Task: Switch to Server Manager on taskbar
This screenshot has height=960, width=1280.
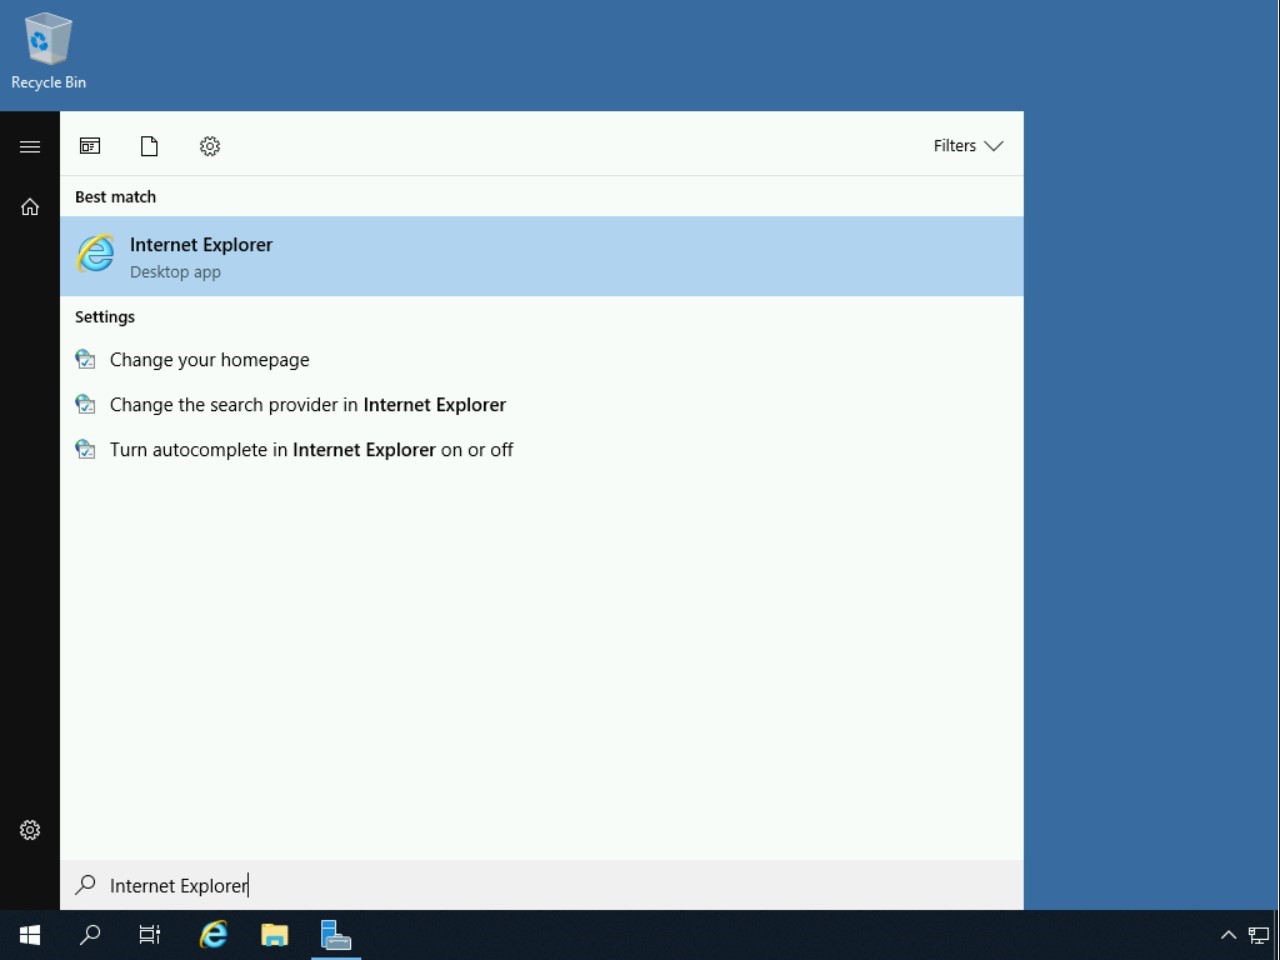Action: click(x=336, y=935)
